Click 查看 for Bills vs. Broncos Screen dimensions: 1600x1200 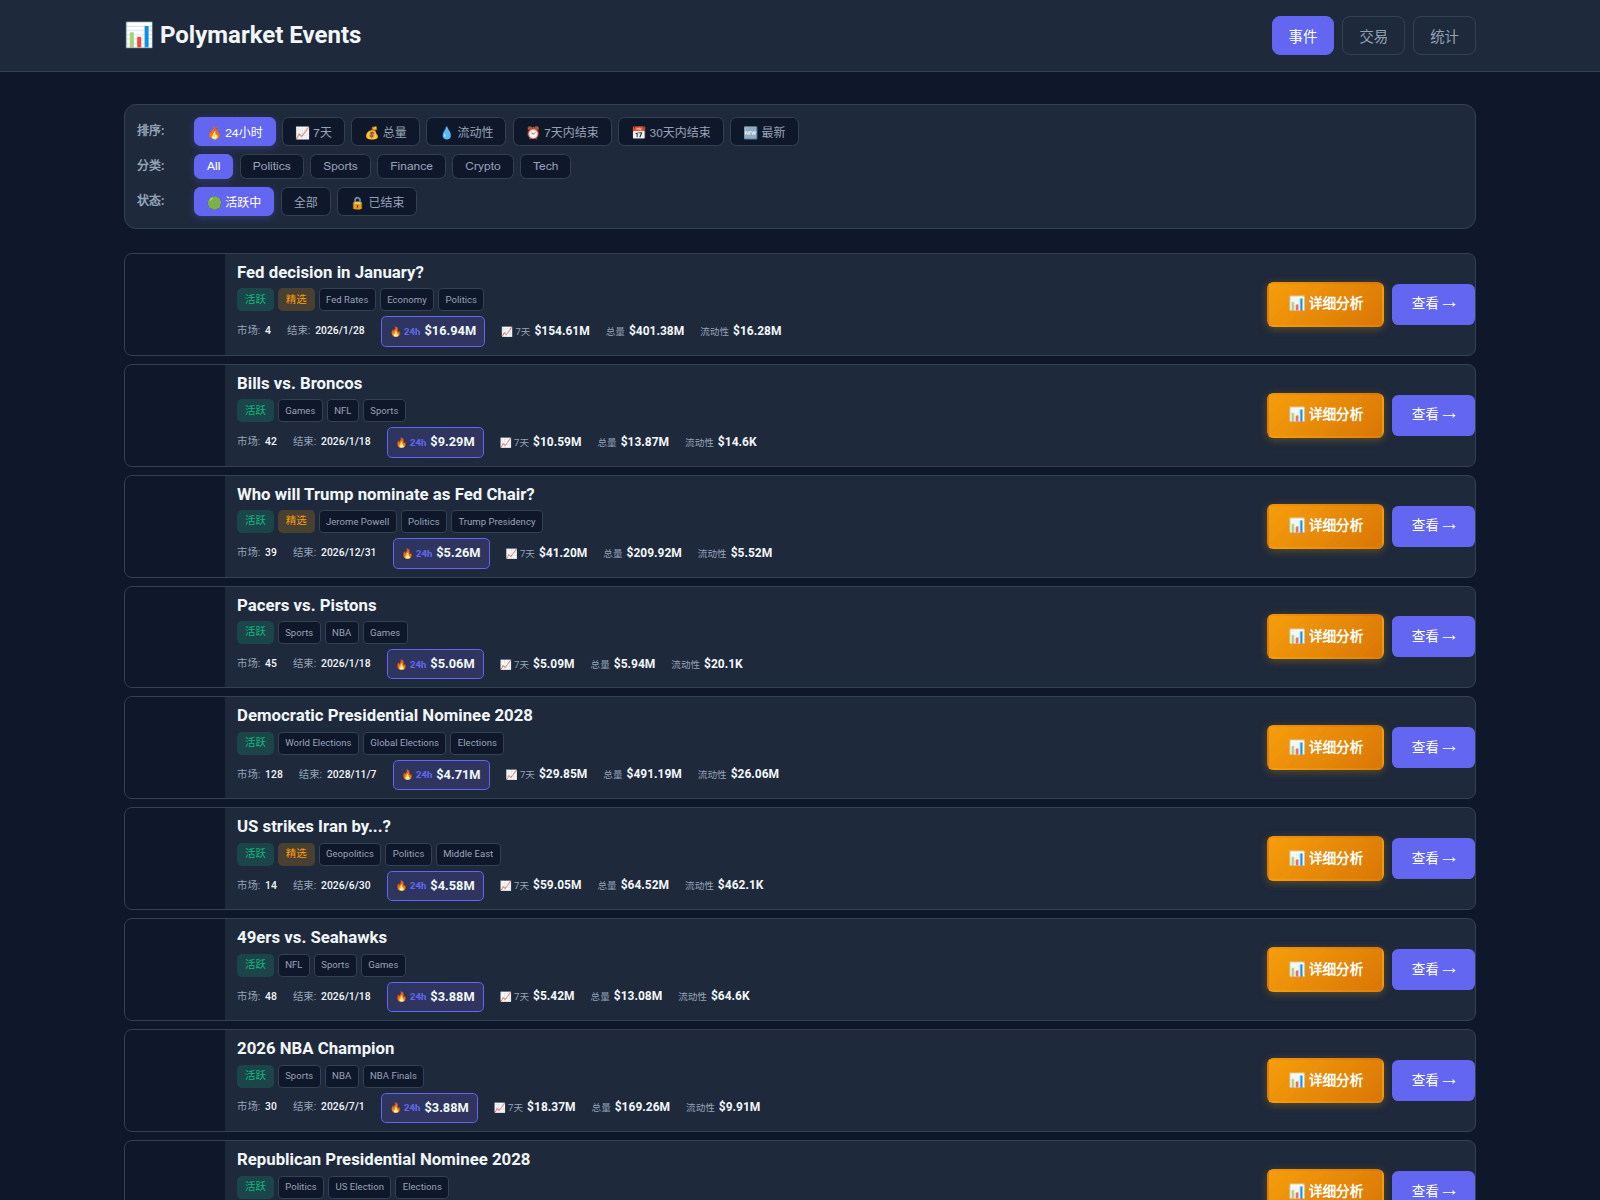tap(1433, 415)
